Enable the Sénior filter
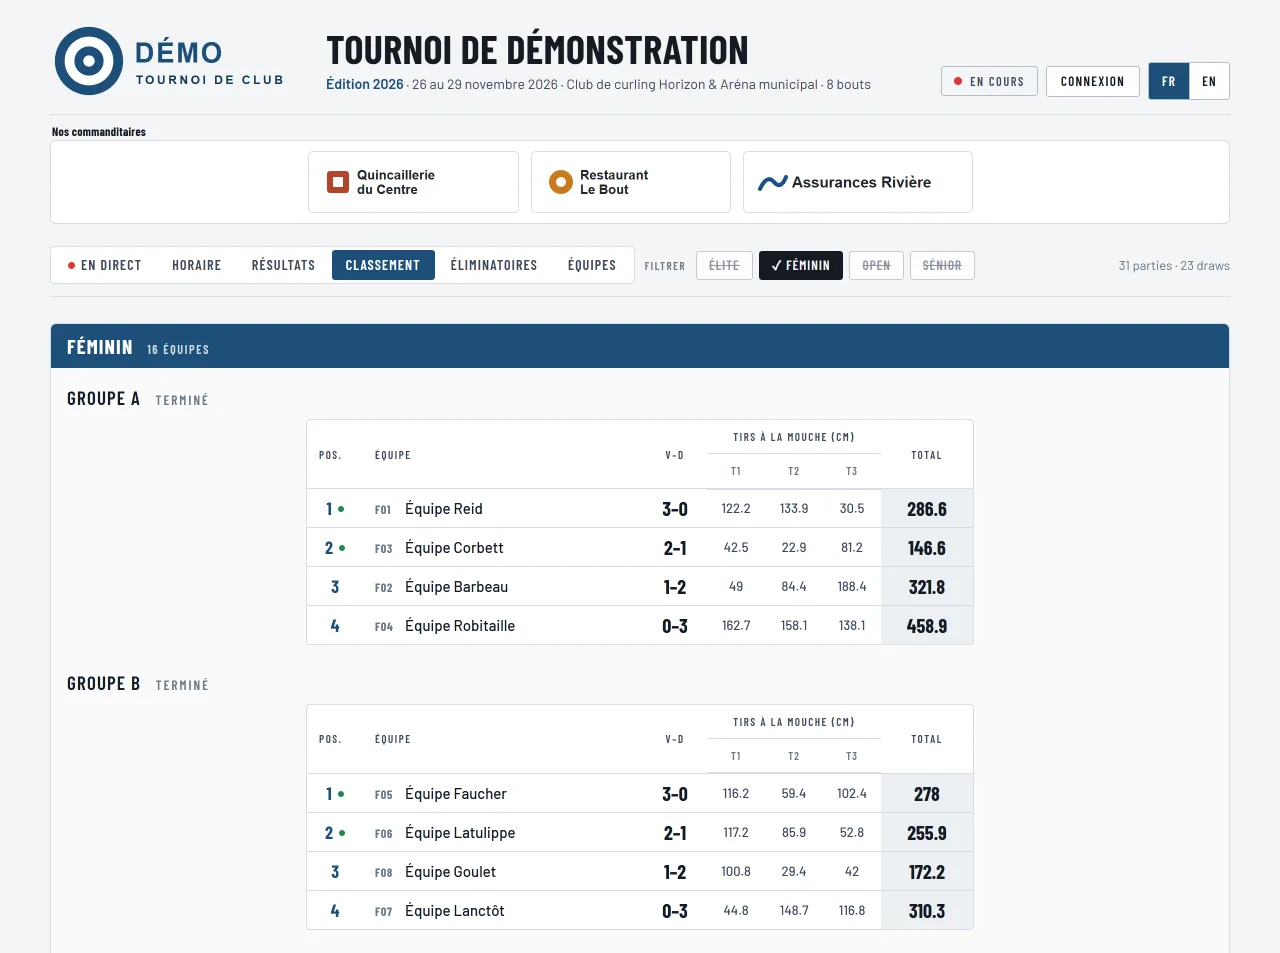 pos(942,265)
